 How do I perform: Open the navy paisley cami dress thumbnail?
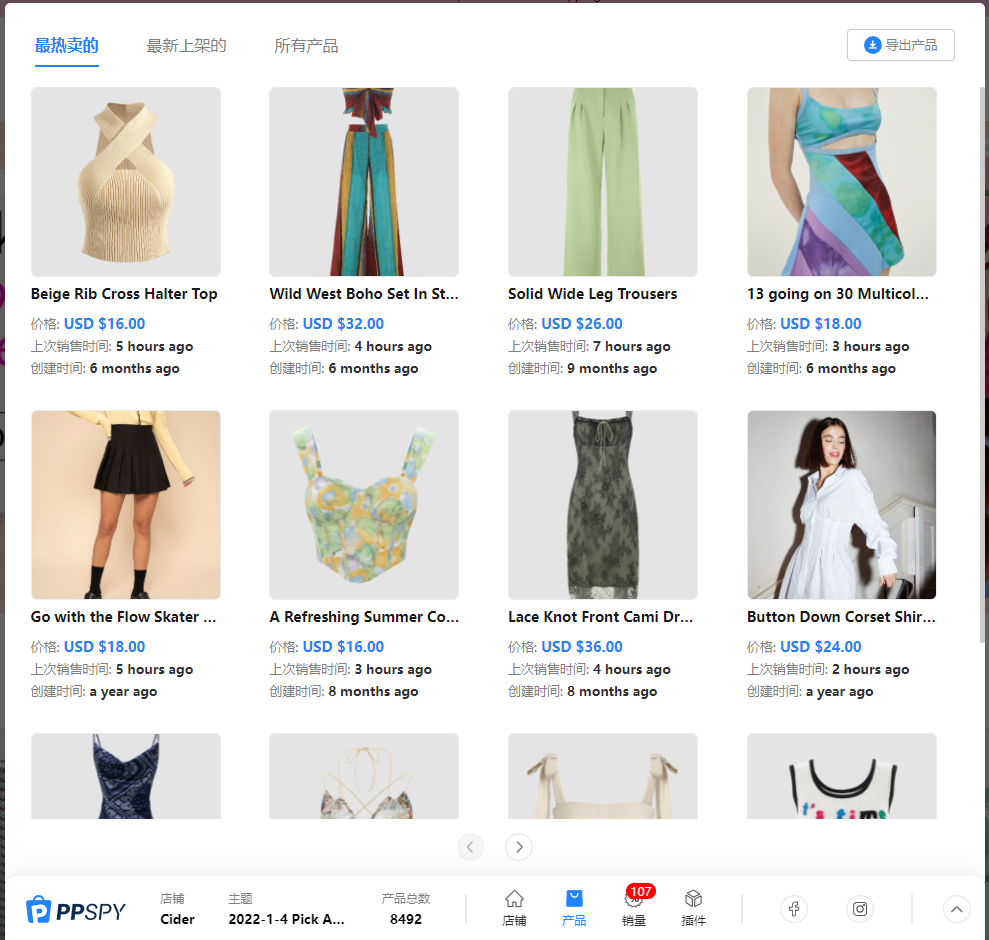point(126,776)
